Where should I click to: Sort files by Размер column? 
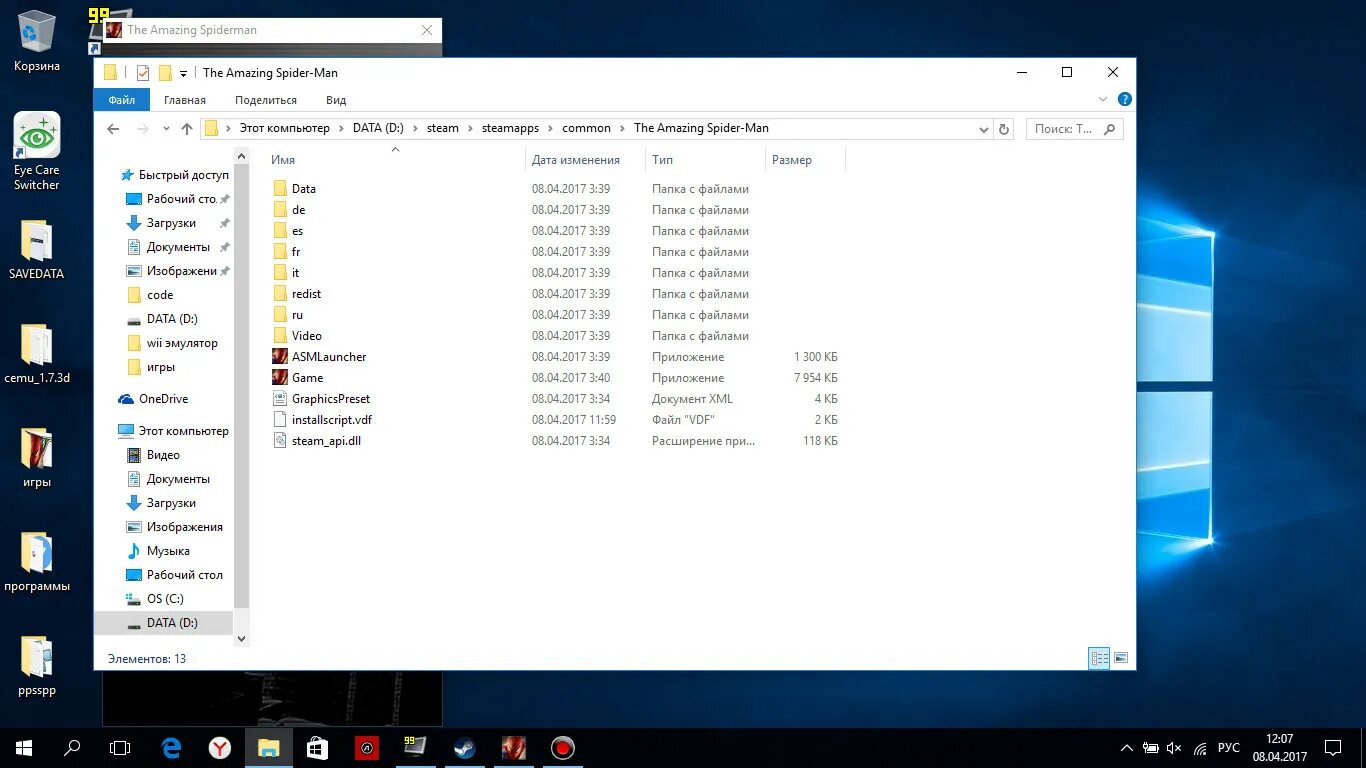tap(792, 160)
